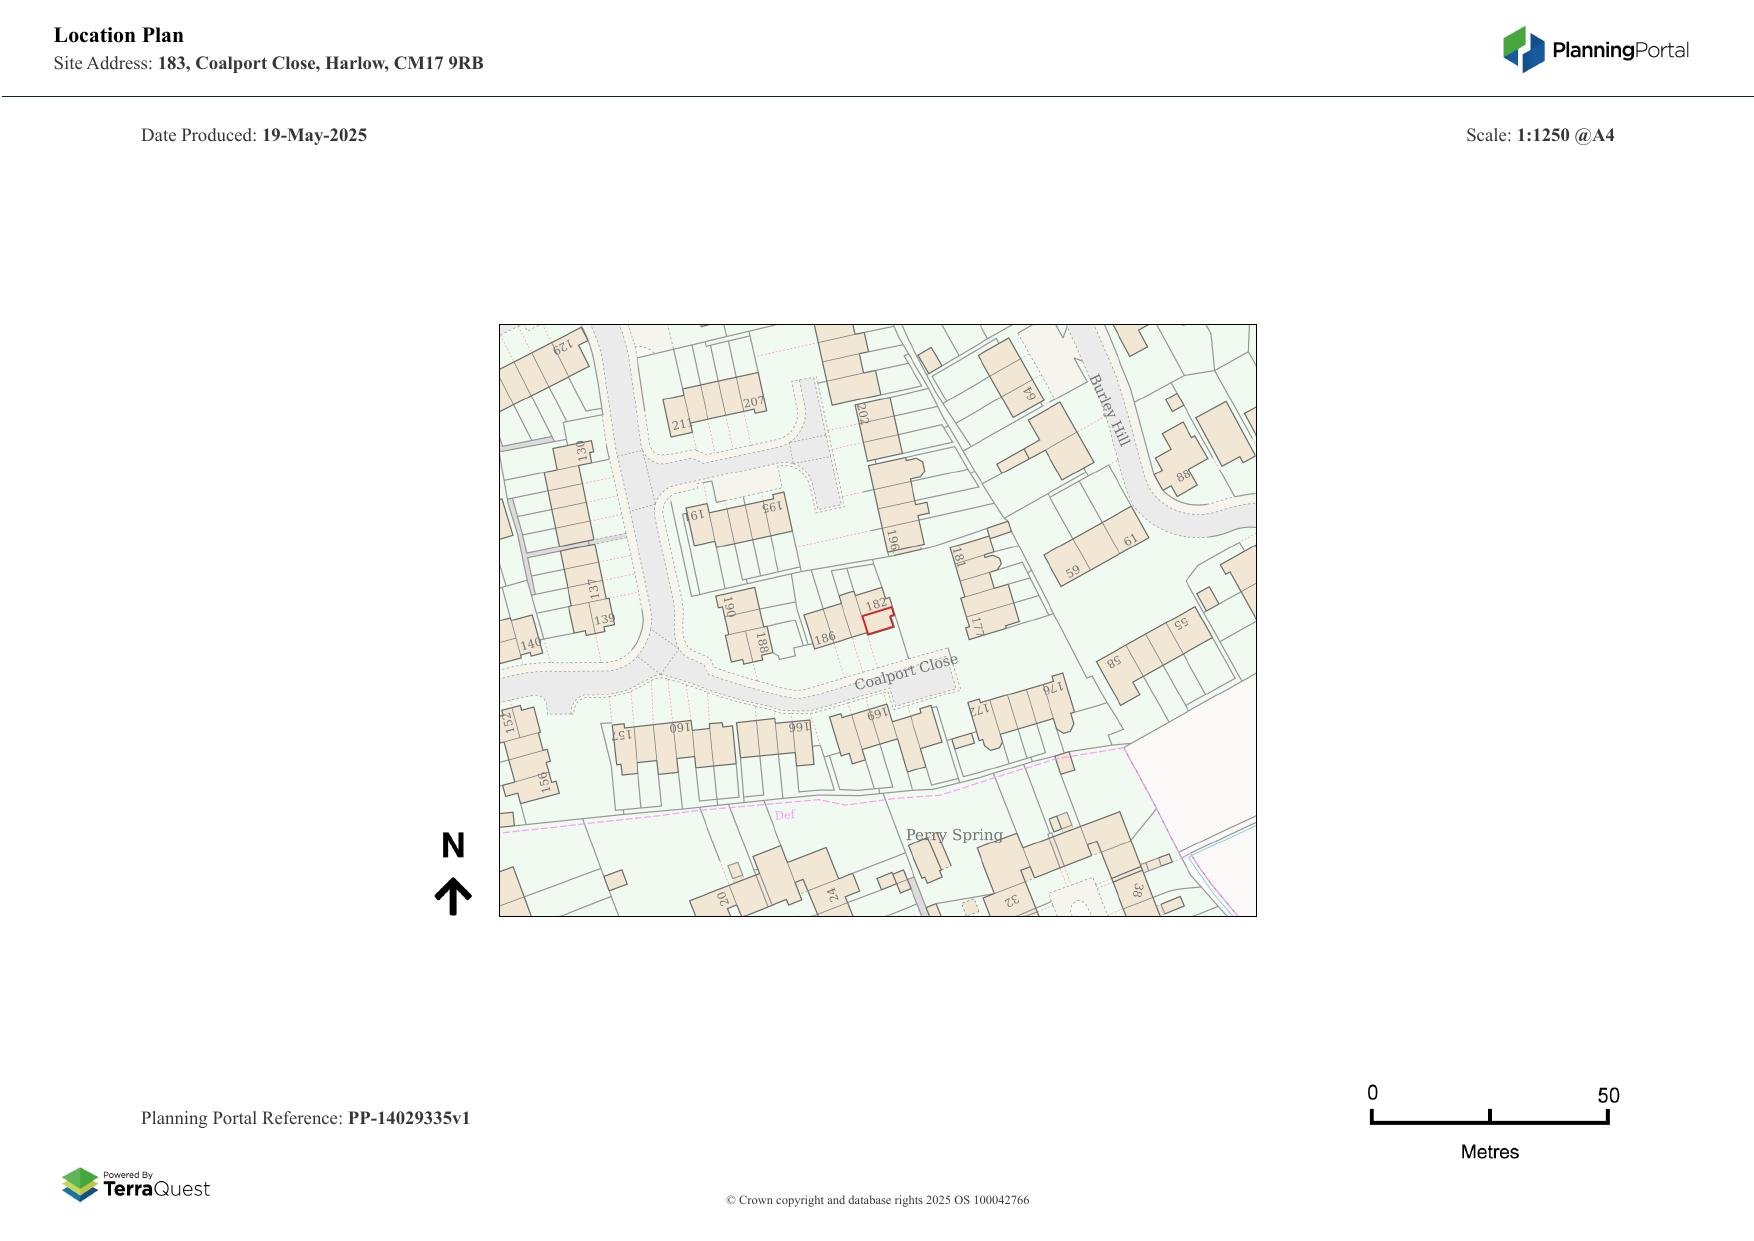Click the TerraQuest logo icon
This screenshot has width=1754, height=1241.
(80, 1184)
